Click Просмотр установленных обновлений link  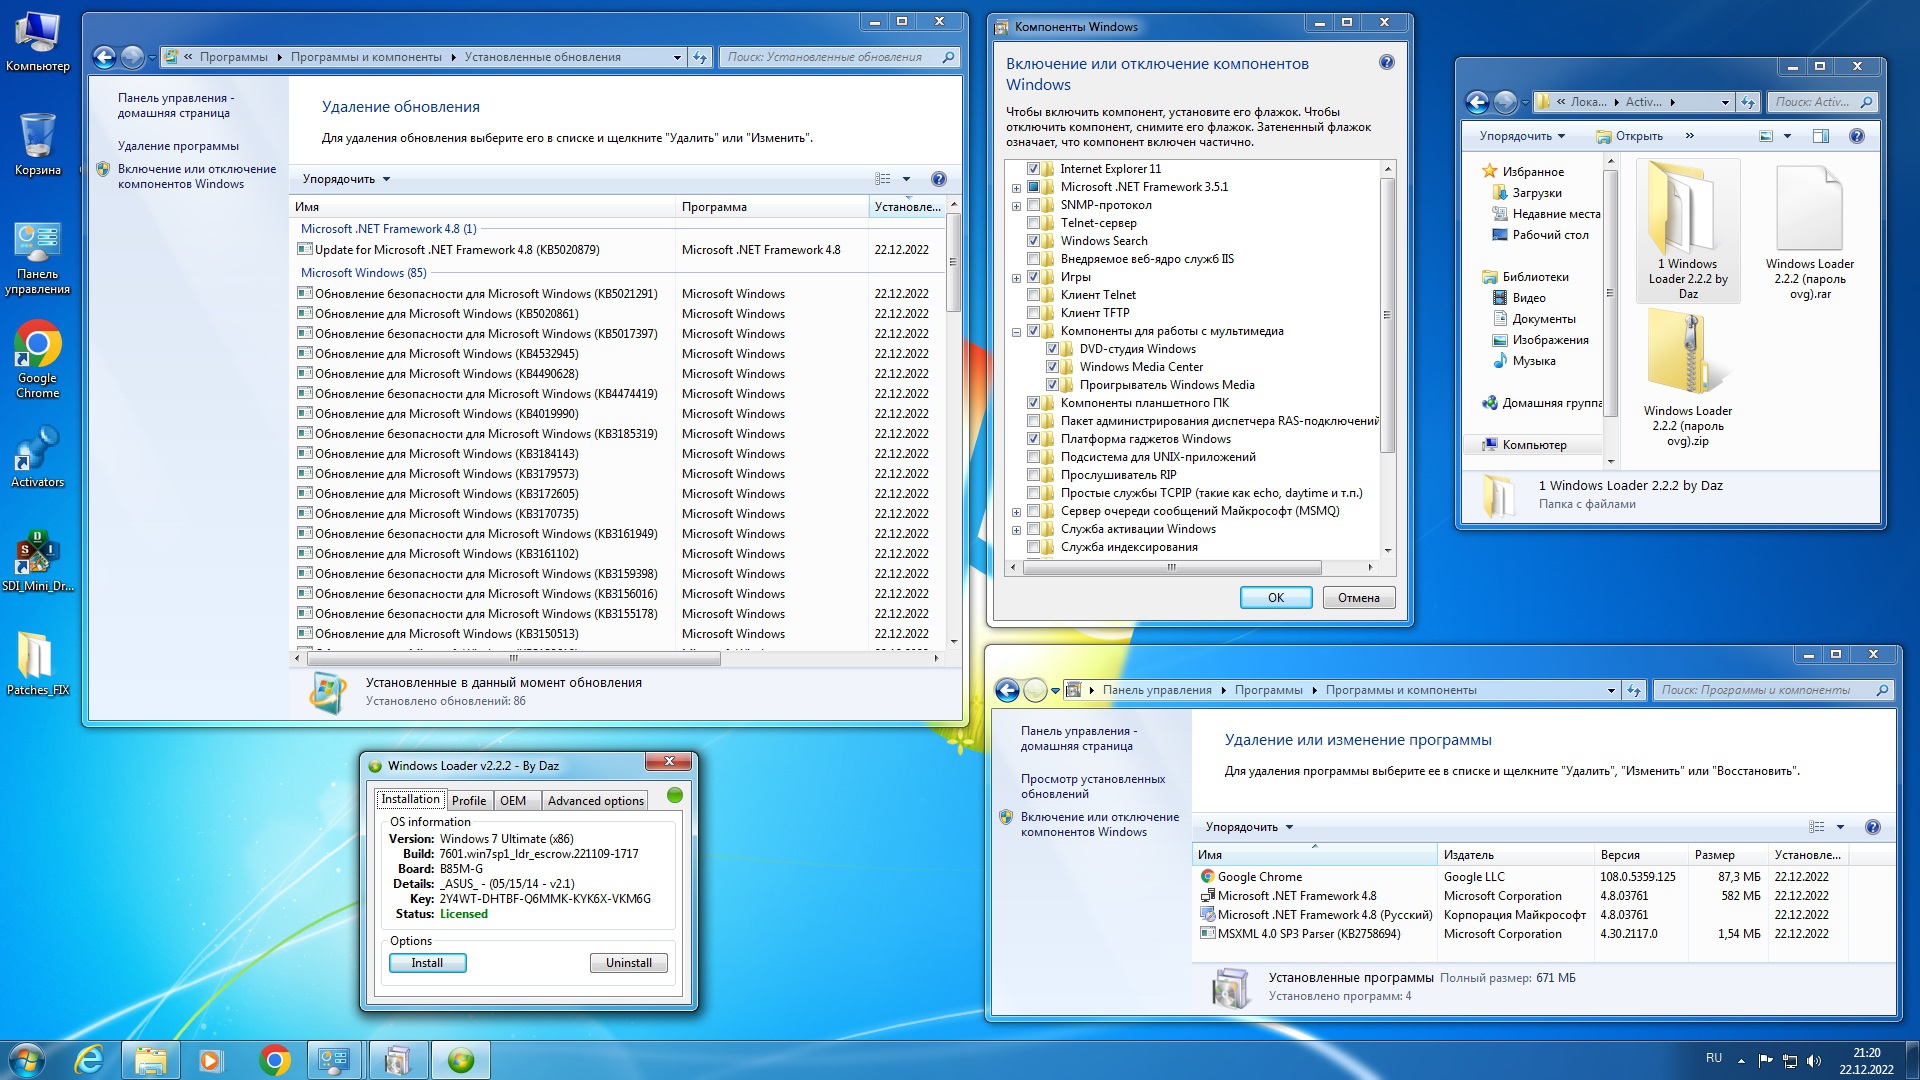pyautogui.click(x=1093, y=786)
